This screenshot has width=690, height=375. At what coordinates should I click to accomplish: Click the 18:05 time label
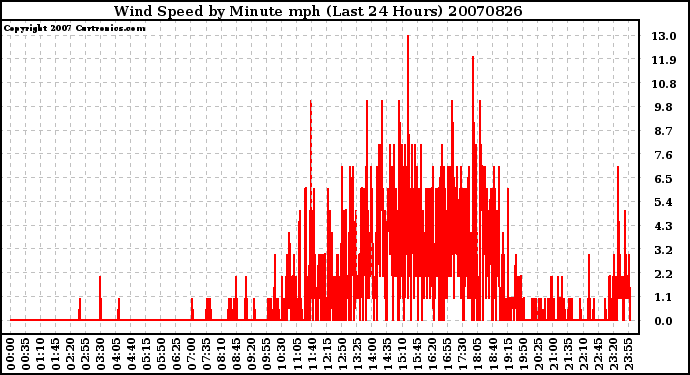click(x=478, y=355)
